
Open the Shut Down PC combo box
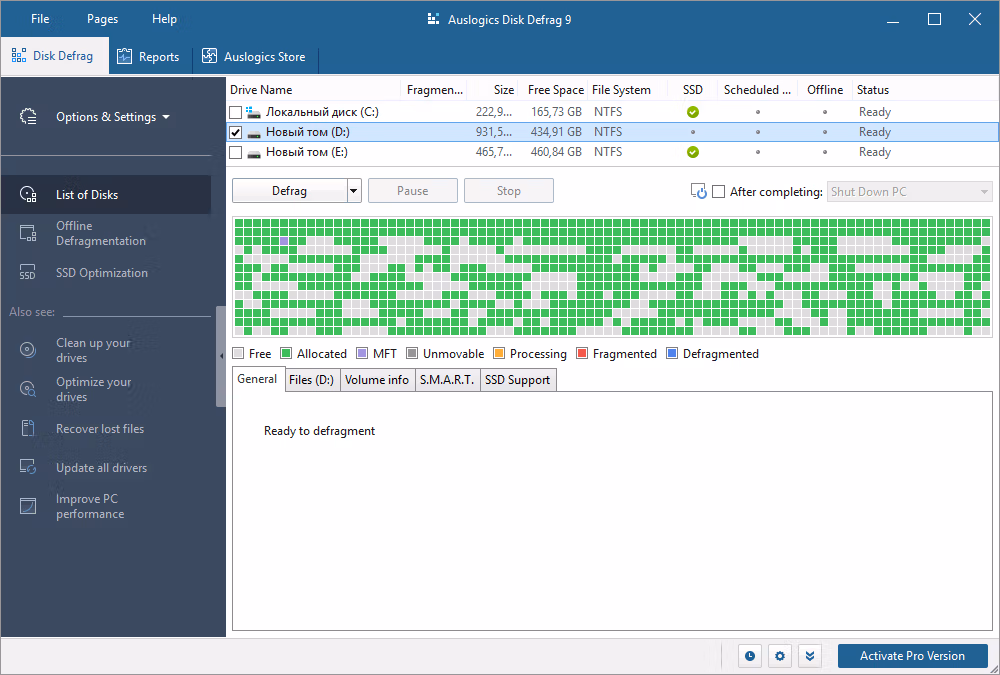[909, 191]
